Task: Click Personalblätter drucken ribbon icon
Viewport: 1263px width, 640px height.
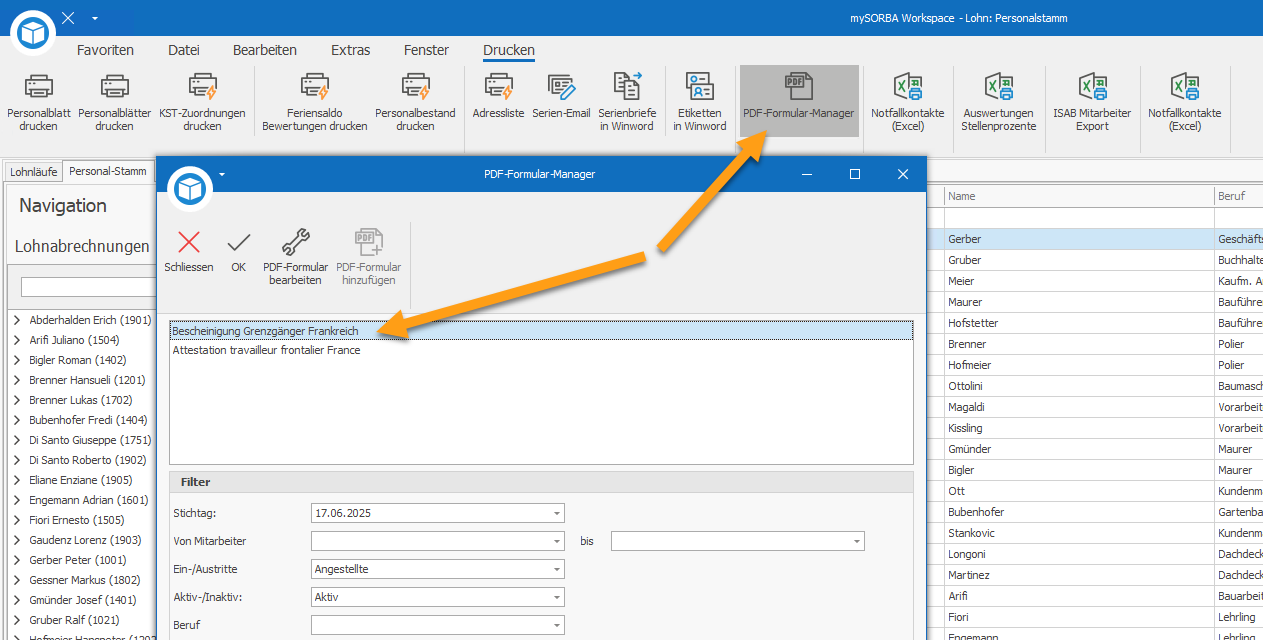Action: (x=115, y=87)
